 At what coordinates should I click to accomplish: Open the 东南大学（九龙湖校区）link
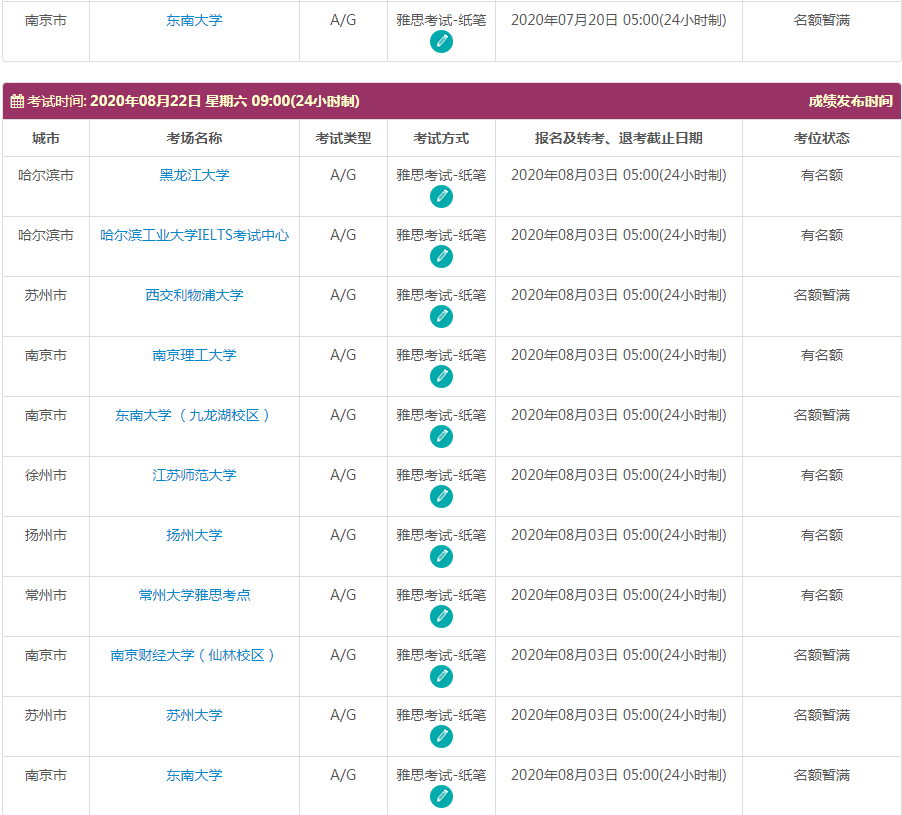[192, 415]
